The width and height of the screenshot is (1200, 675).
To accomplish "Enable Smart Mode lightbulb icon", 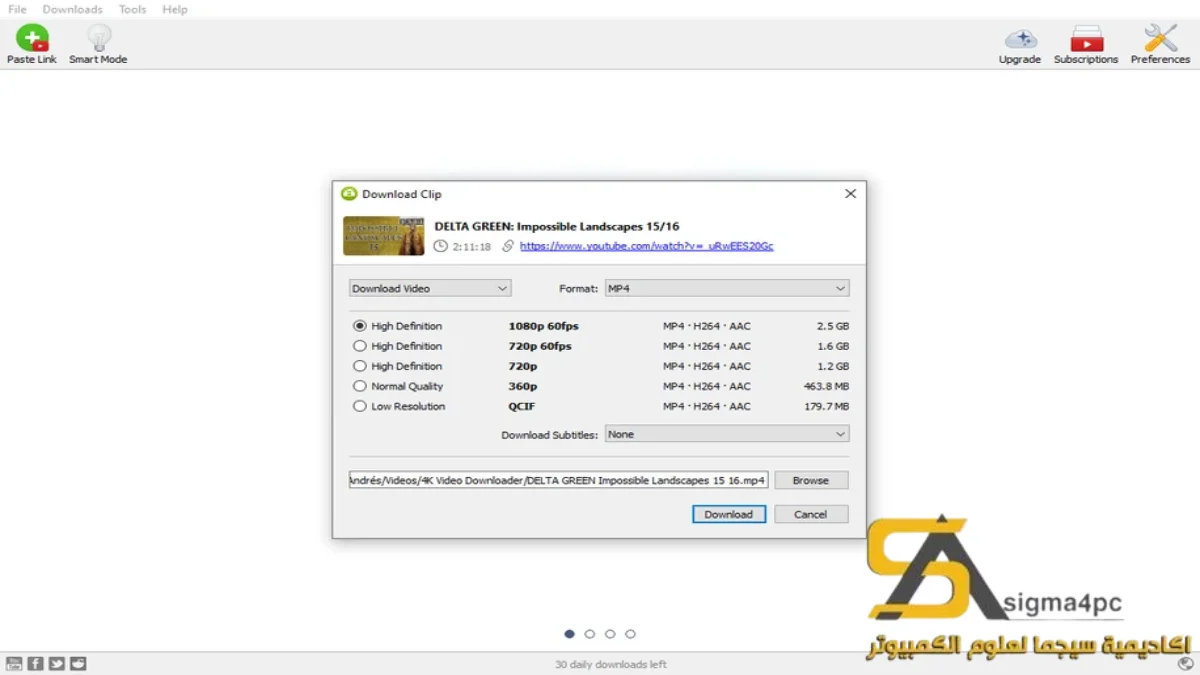I will [98, 38].
